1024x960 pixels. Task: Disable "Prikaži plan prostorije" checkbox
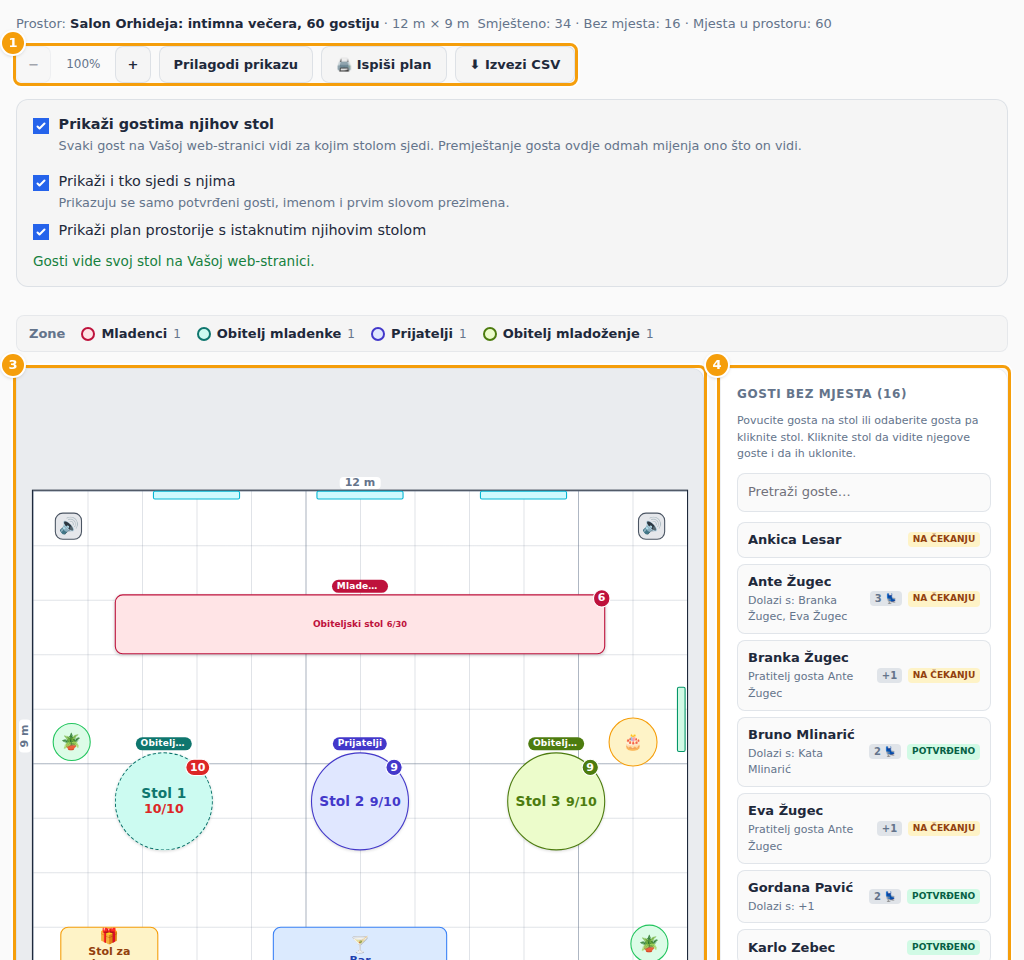[x=41, y=231]
